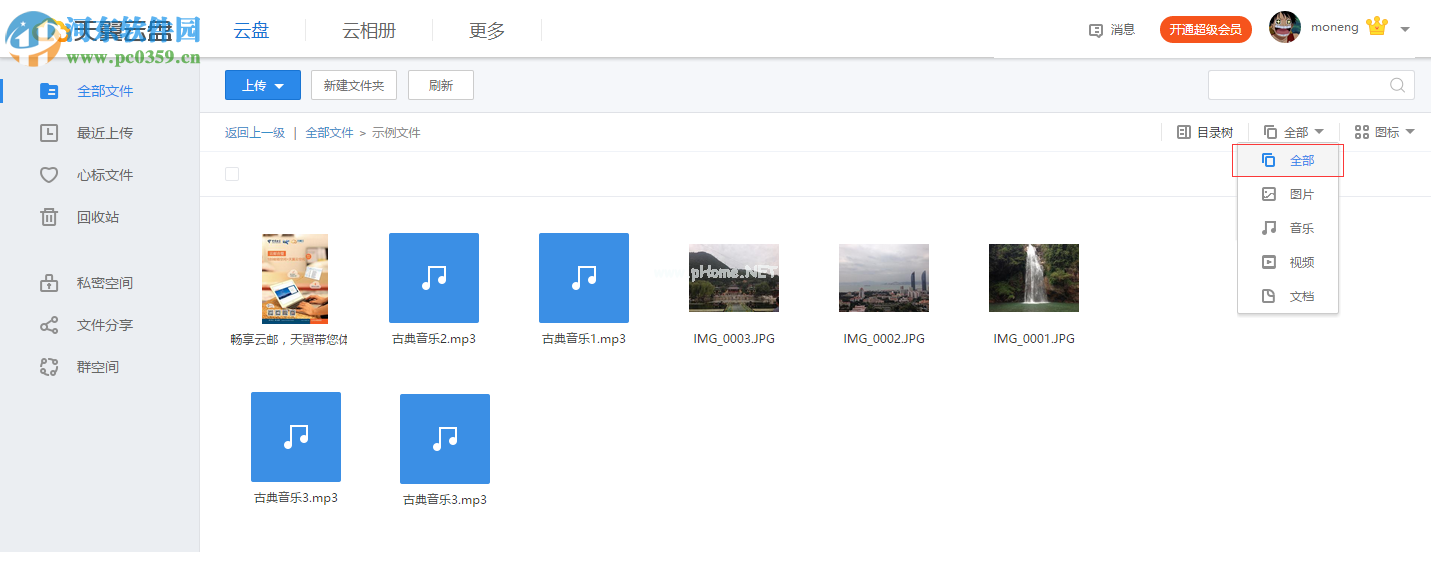Click the IMG_0003.JPG file name
The image size is (1440, 561).
tap(734, 339)
